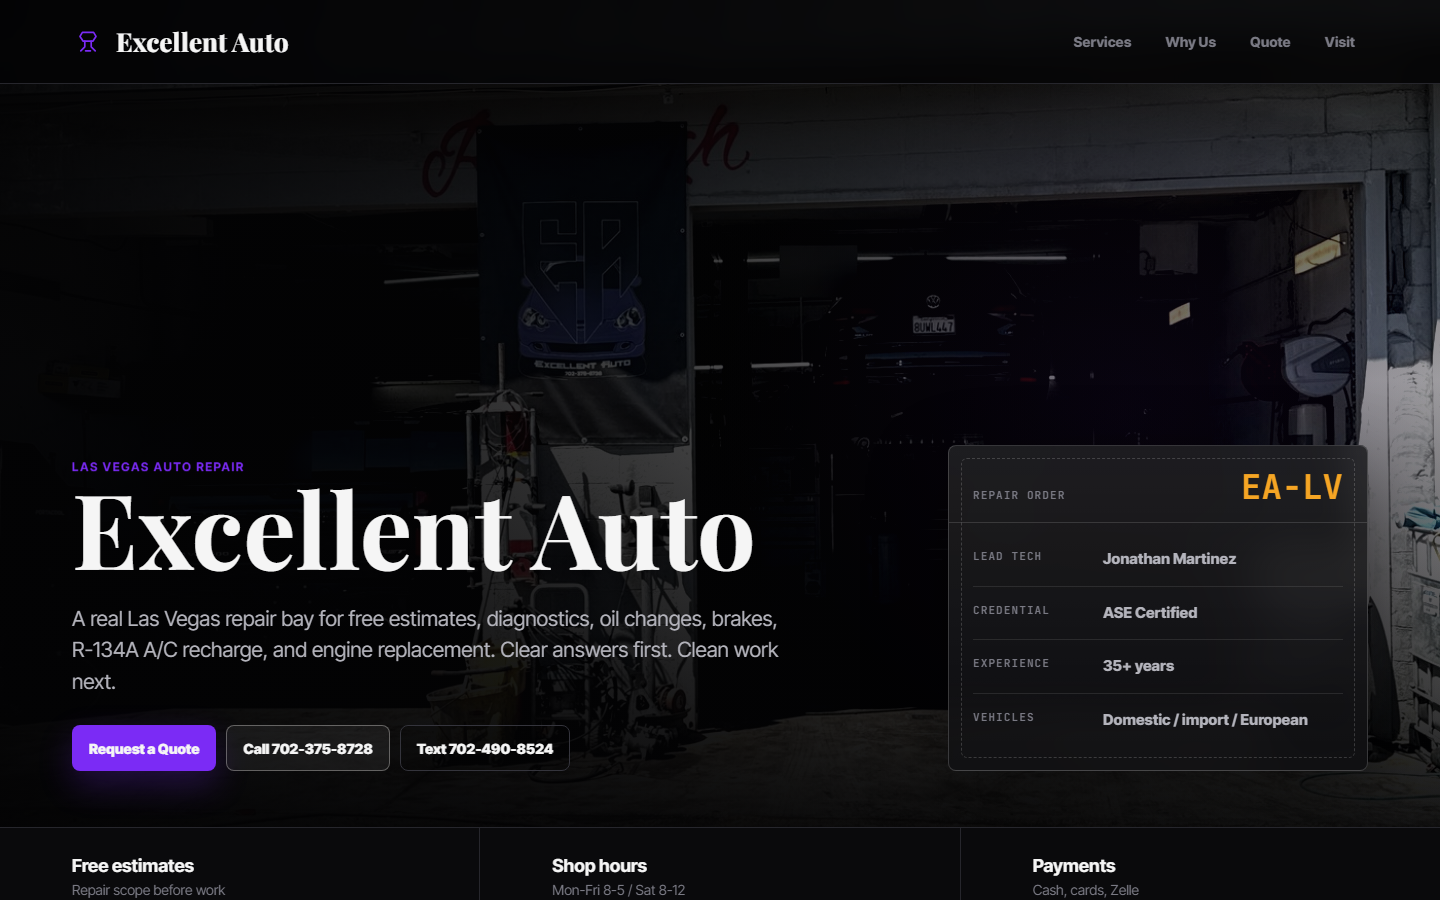
Task: Click the REPAIR ORDER label
Action: [1019, 495]
